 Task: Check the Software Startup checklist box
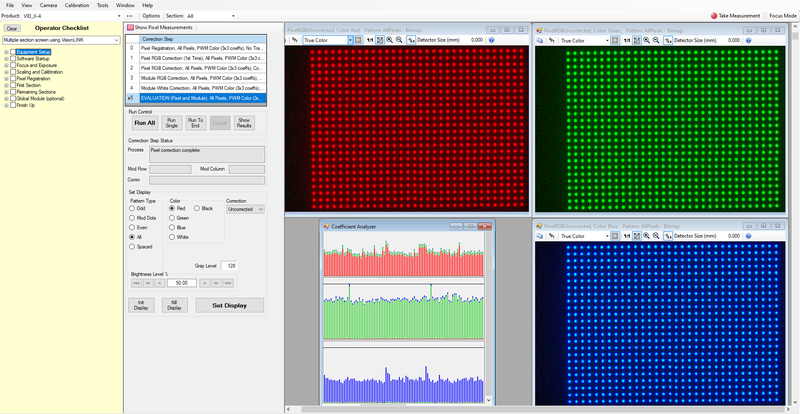point(13,59)
